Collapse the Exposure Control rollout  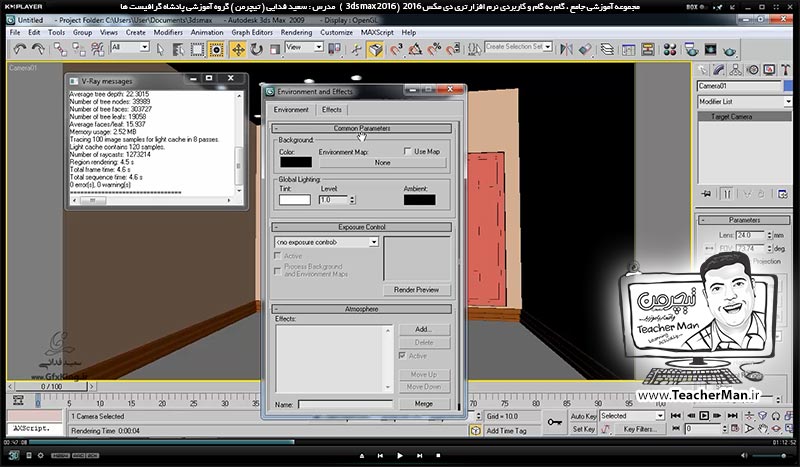(362, 227)
